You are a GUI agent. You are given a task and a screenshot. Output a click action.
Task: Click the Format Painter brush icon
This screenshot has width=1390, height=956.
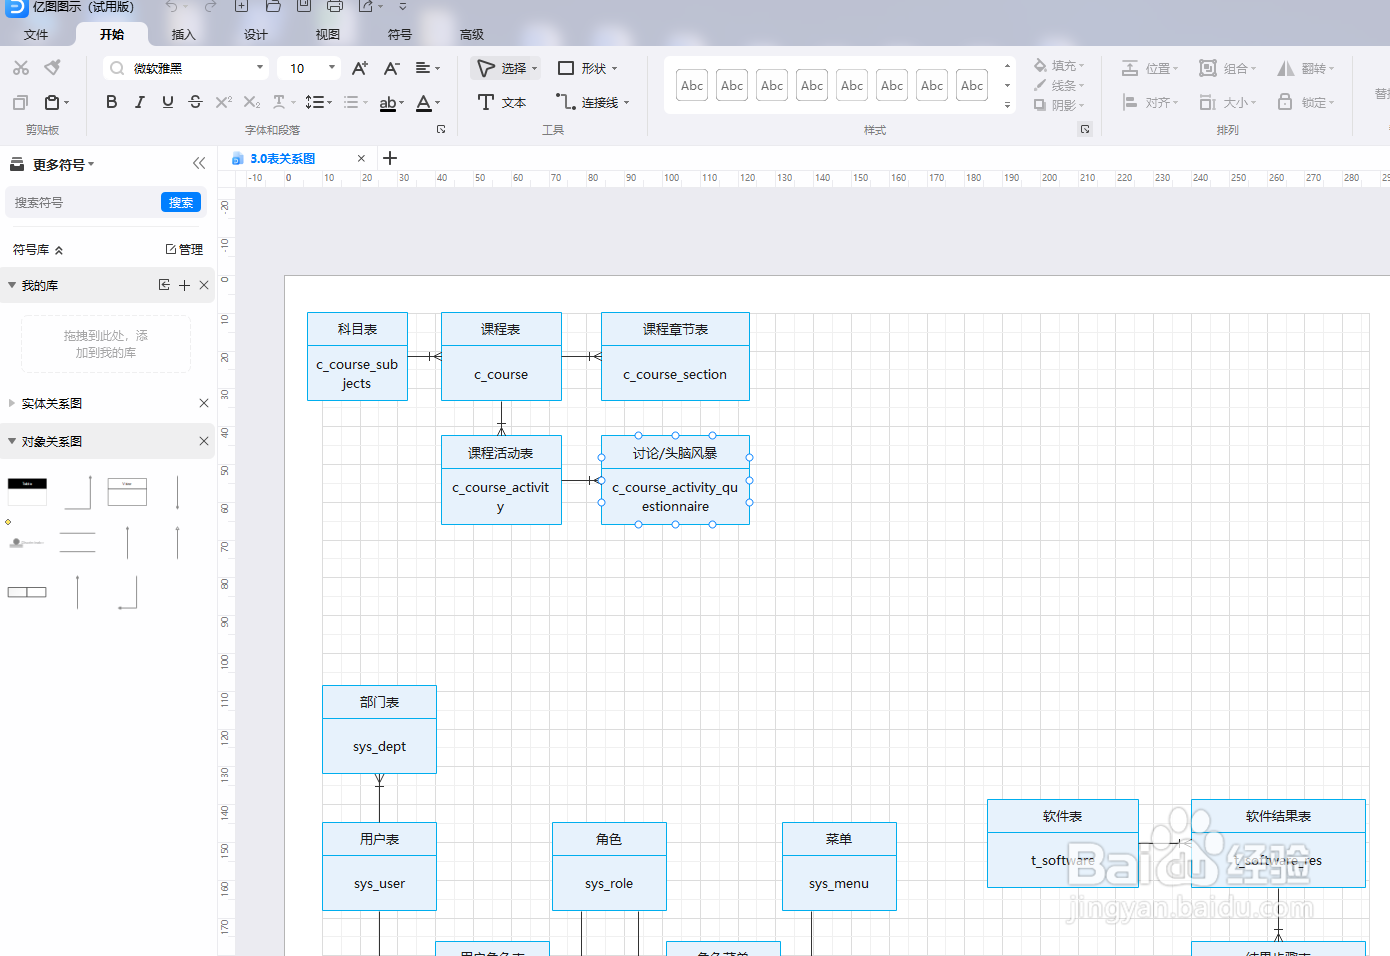(53, 68)
